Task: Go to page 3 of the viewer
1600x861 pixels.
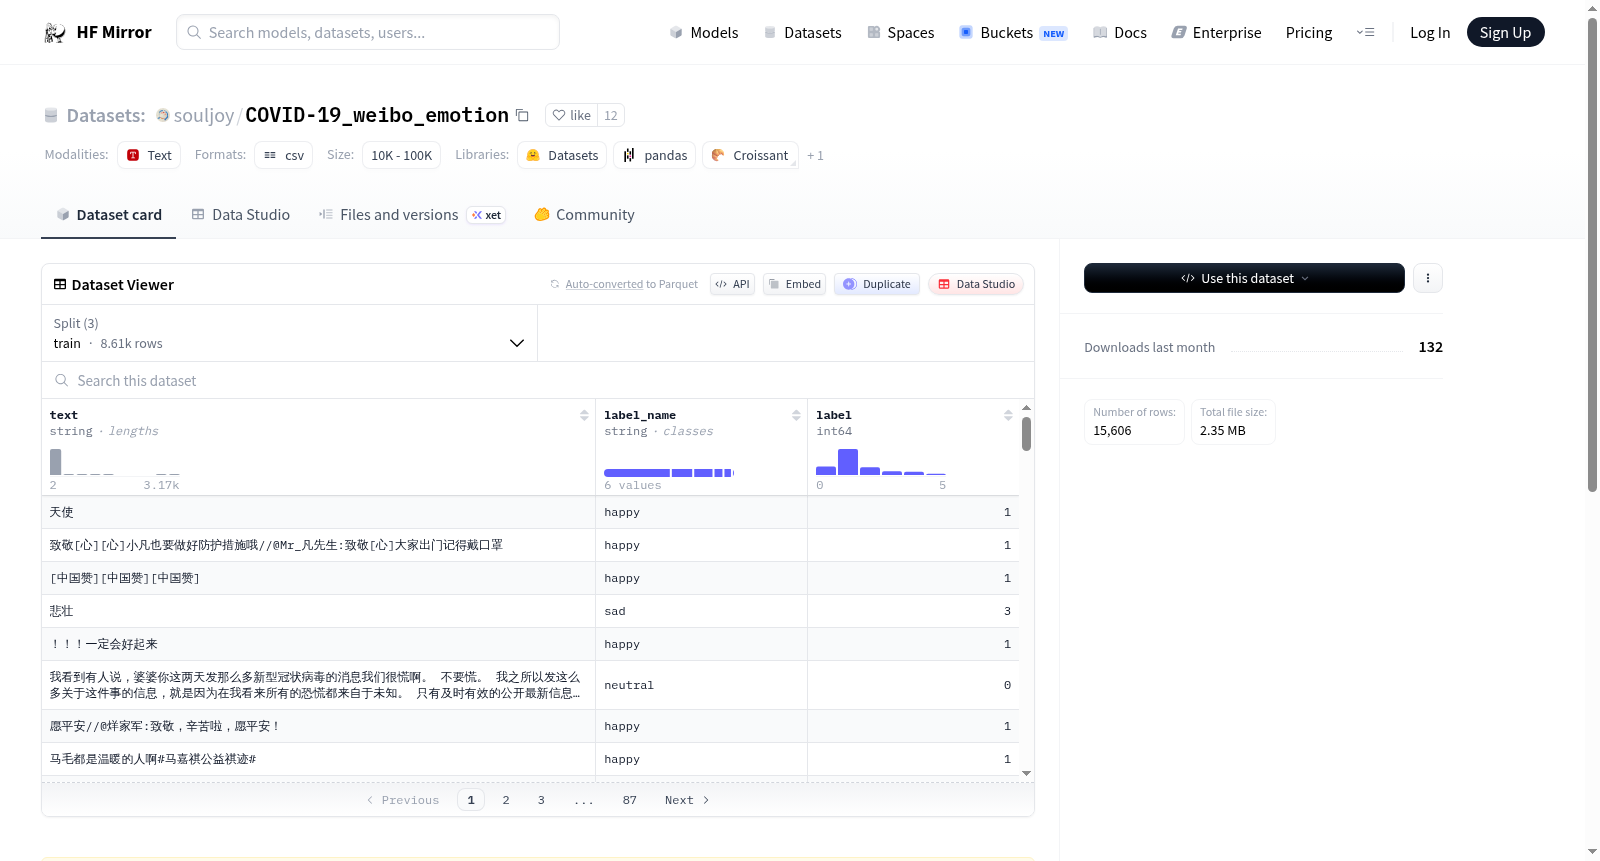Action: [x=541, y=800]
